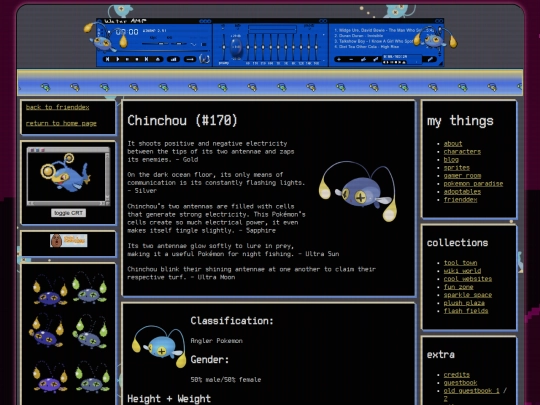This screenshot has width=540, height=405.
Task: Adjust the 60 Hz equalizer band slider
Action: point(248,47)
